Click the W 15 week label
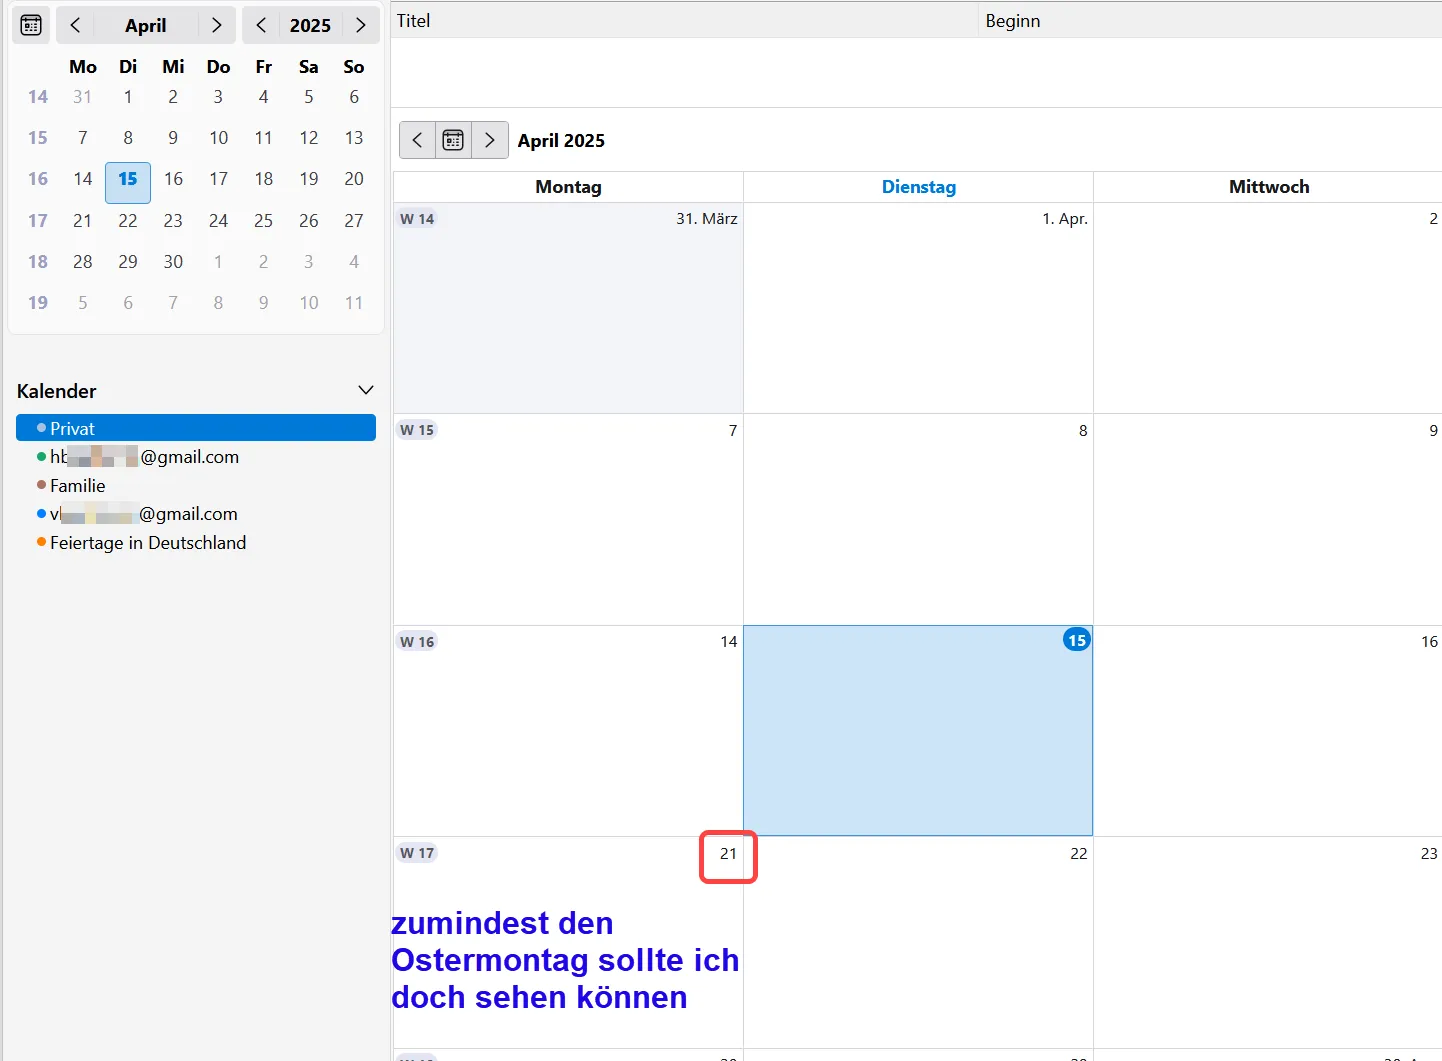 [417, 430]
